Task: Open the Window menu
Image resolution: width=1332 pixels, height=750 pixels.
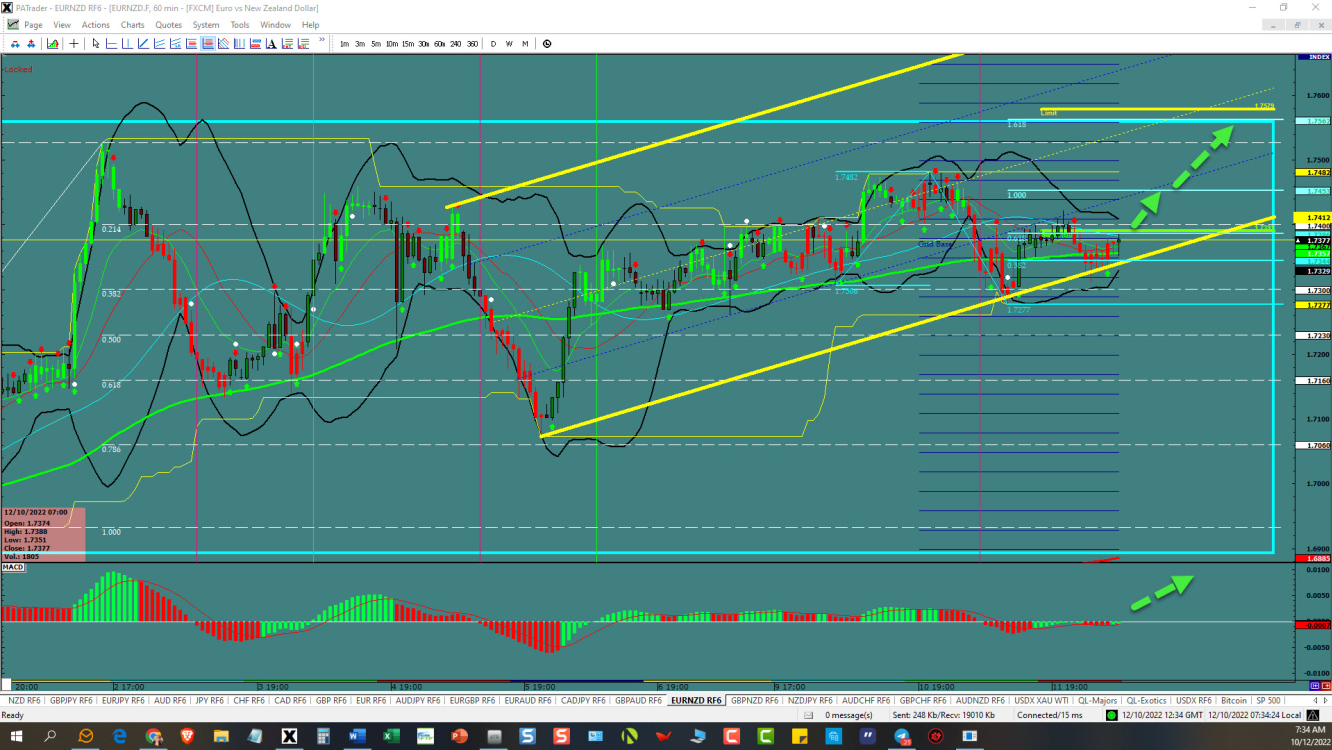Action: (x=276, y=25)
